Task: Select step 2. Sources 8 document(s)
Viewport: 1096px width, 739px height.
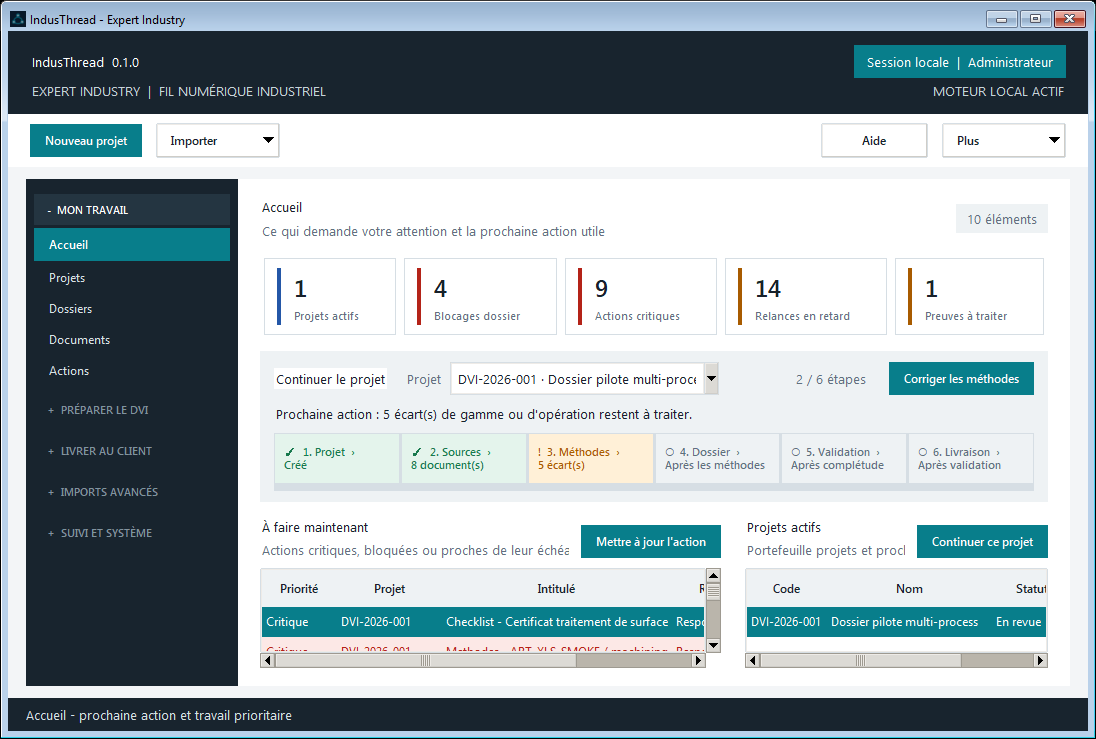Action: coord(464,459)
